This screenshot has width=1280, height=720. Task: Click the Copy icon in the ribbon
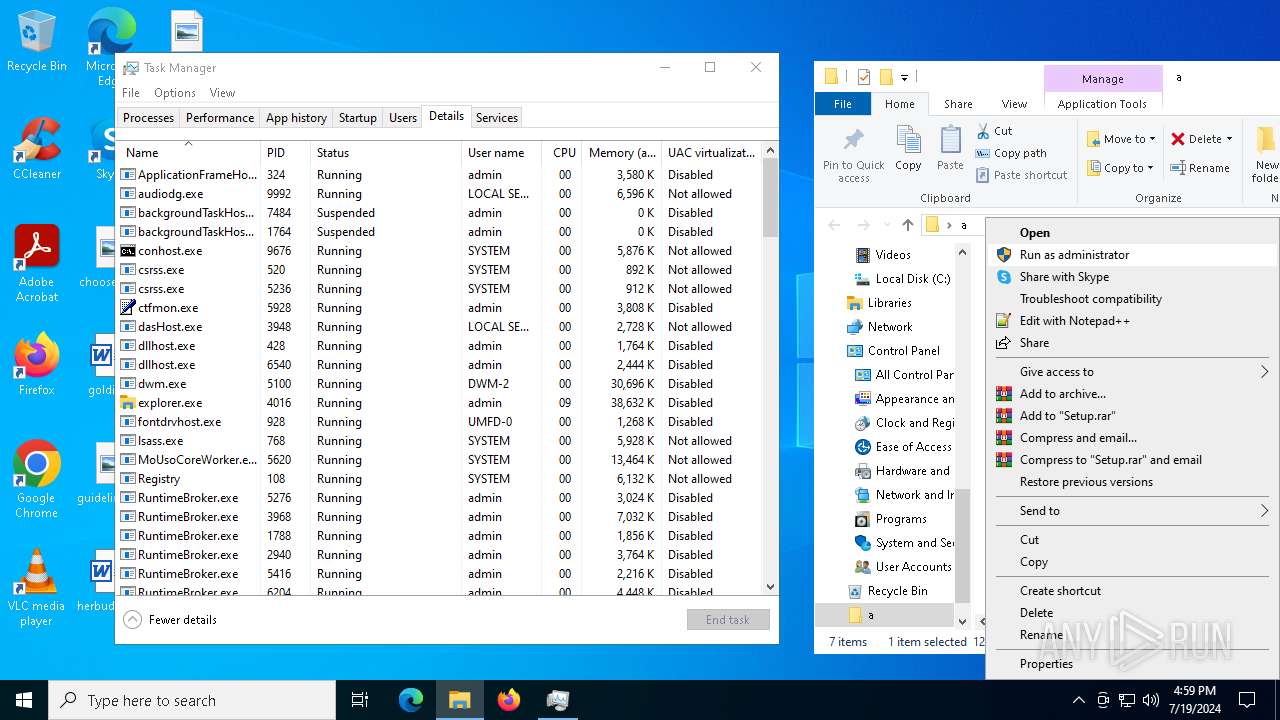tap(908, 141)
